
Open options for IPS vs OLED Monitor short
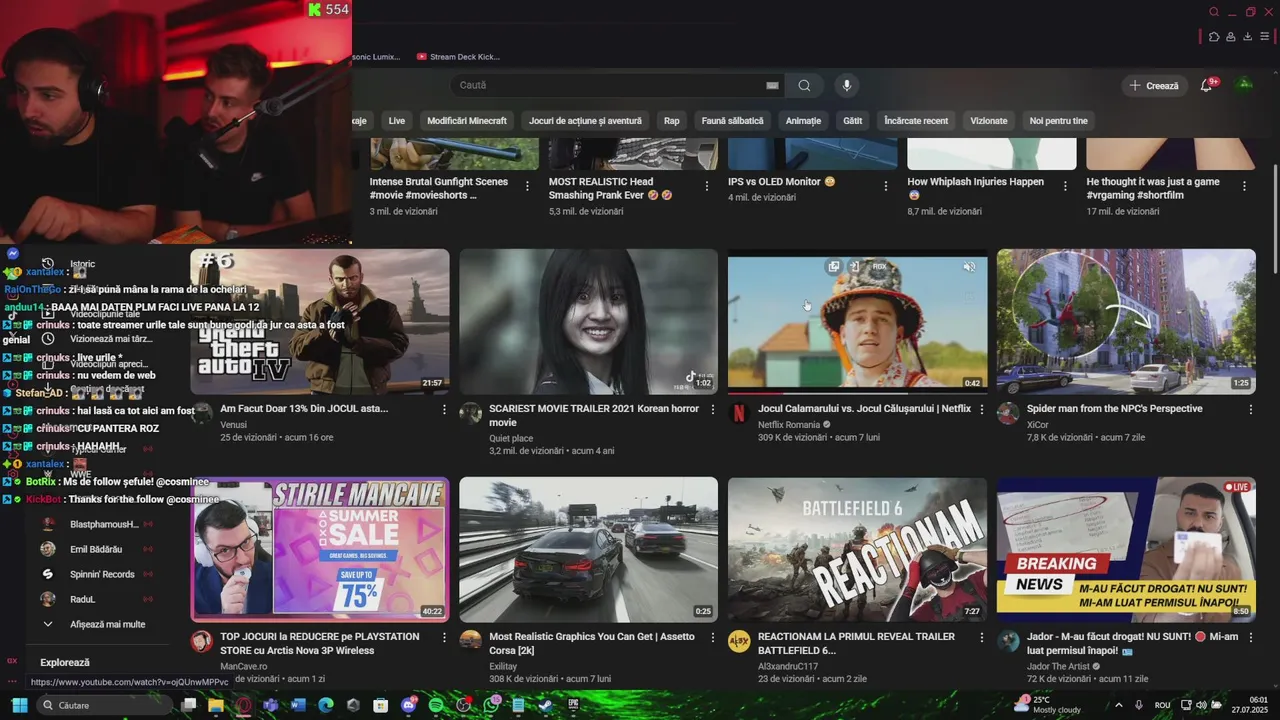885,186
